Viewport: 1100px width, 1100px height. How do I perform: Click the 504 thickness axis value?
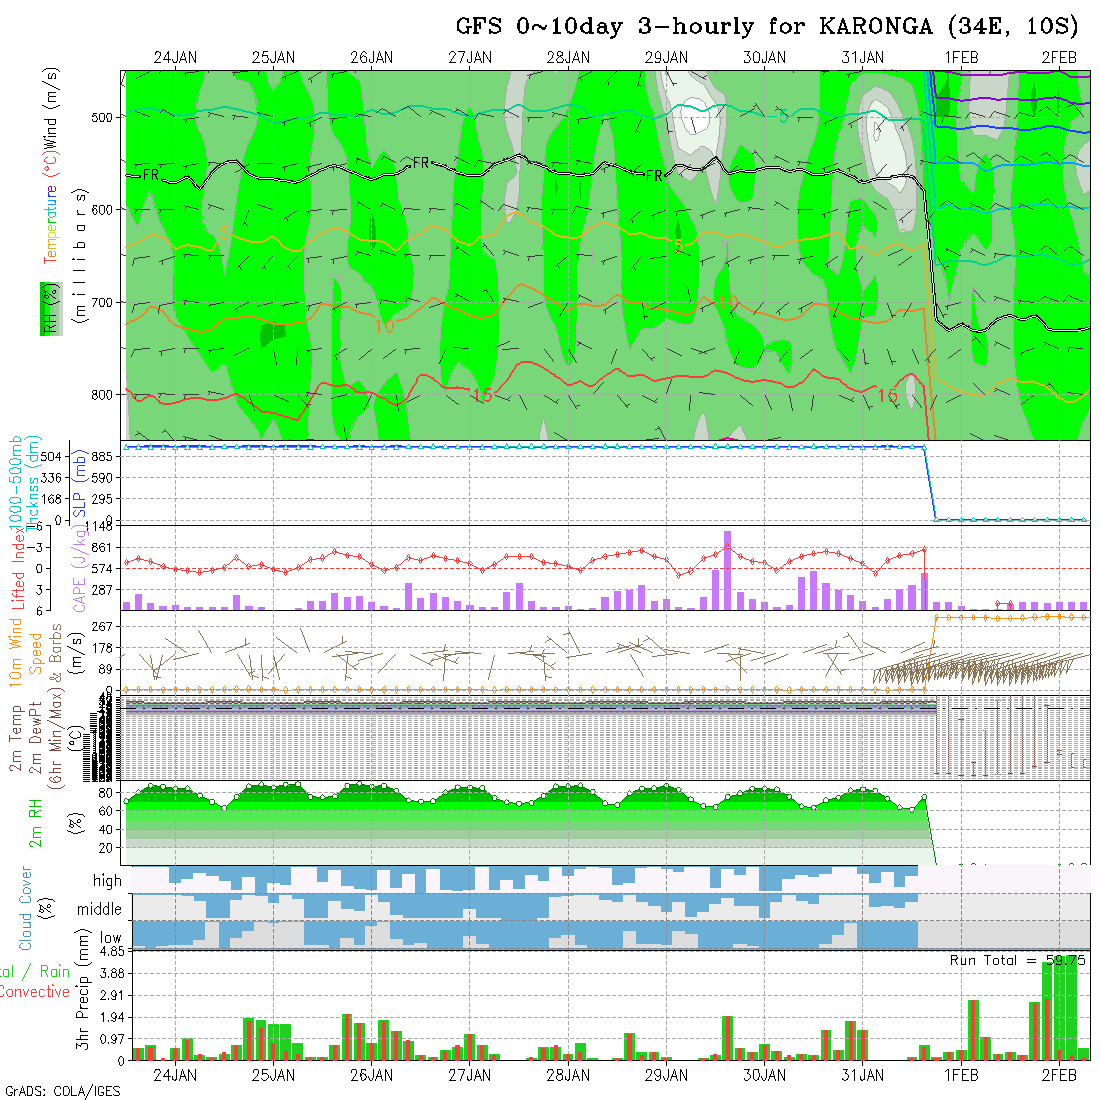[x=51, y=457]
